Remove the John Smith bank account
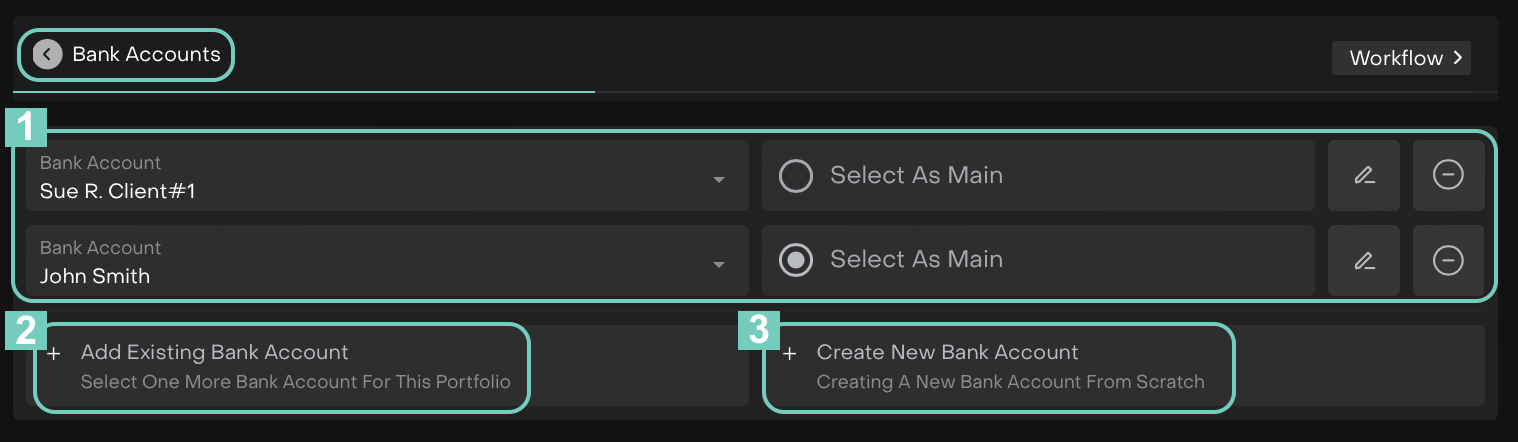 pyautogui.click(x=1448, y=261)
